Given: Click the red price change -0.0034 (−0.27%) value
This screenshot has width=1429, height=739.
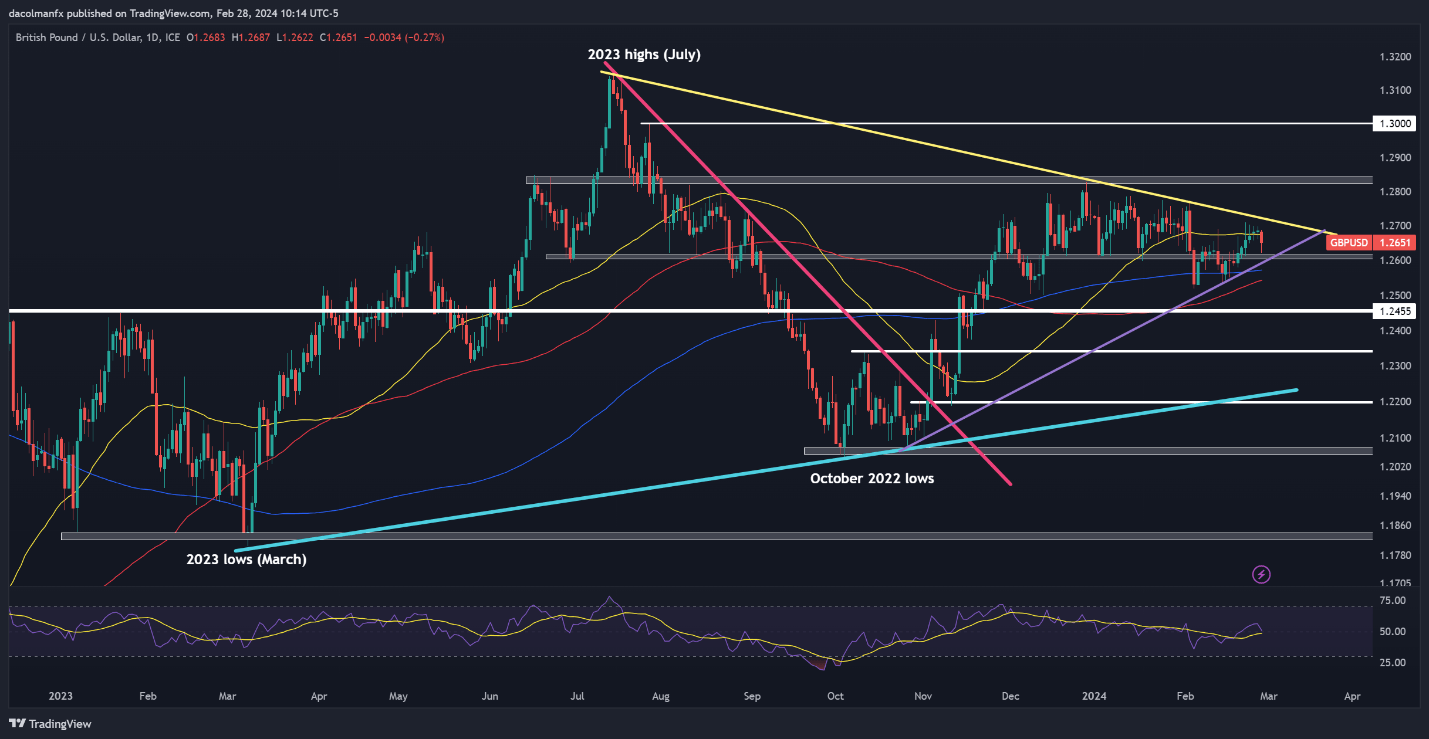Looking at the screenshot, I should (407, 37).
